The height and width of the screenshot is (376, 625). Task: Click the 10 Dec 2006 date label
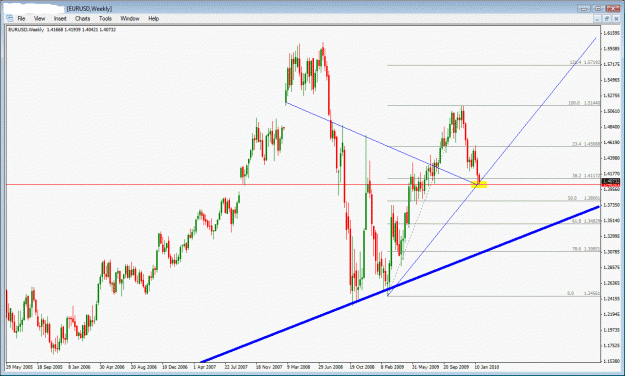tap(175, 367)
